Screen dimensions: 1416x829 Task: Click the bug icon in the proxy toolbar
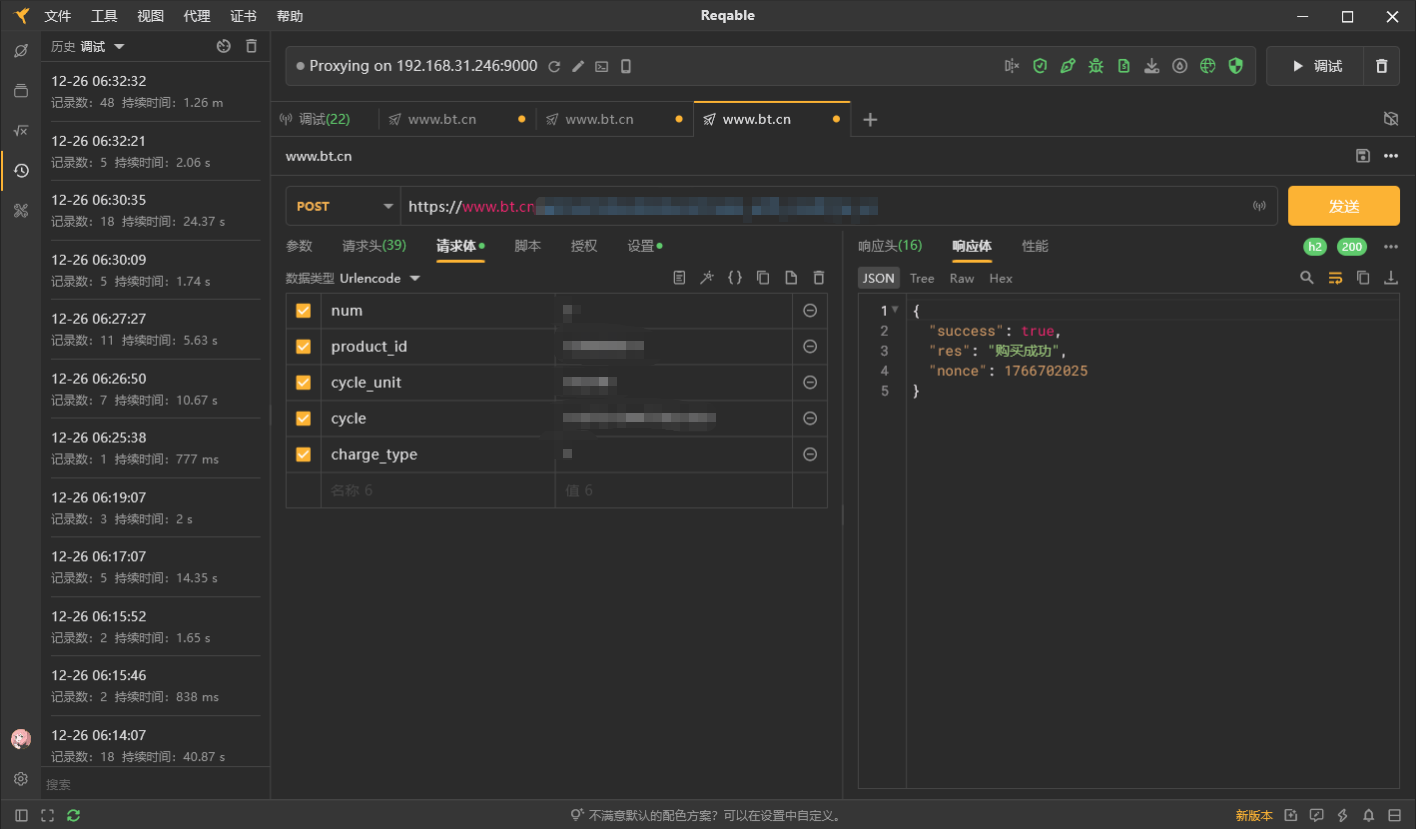coord(1096,66)
